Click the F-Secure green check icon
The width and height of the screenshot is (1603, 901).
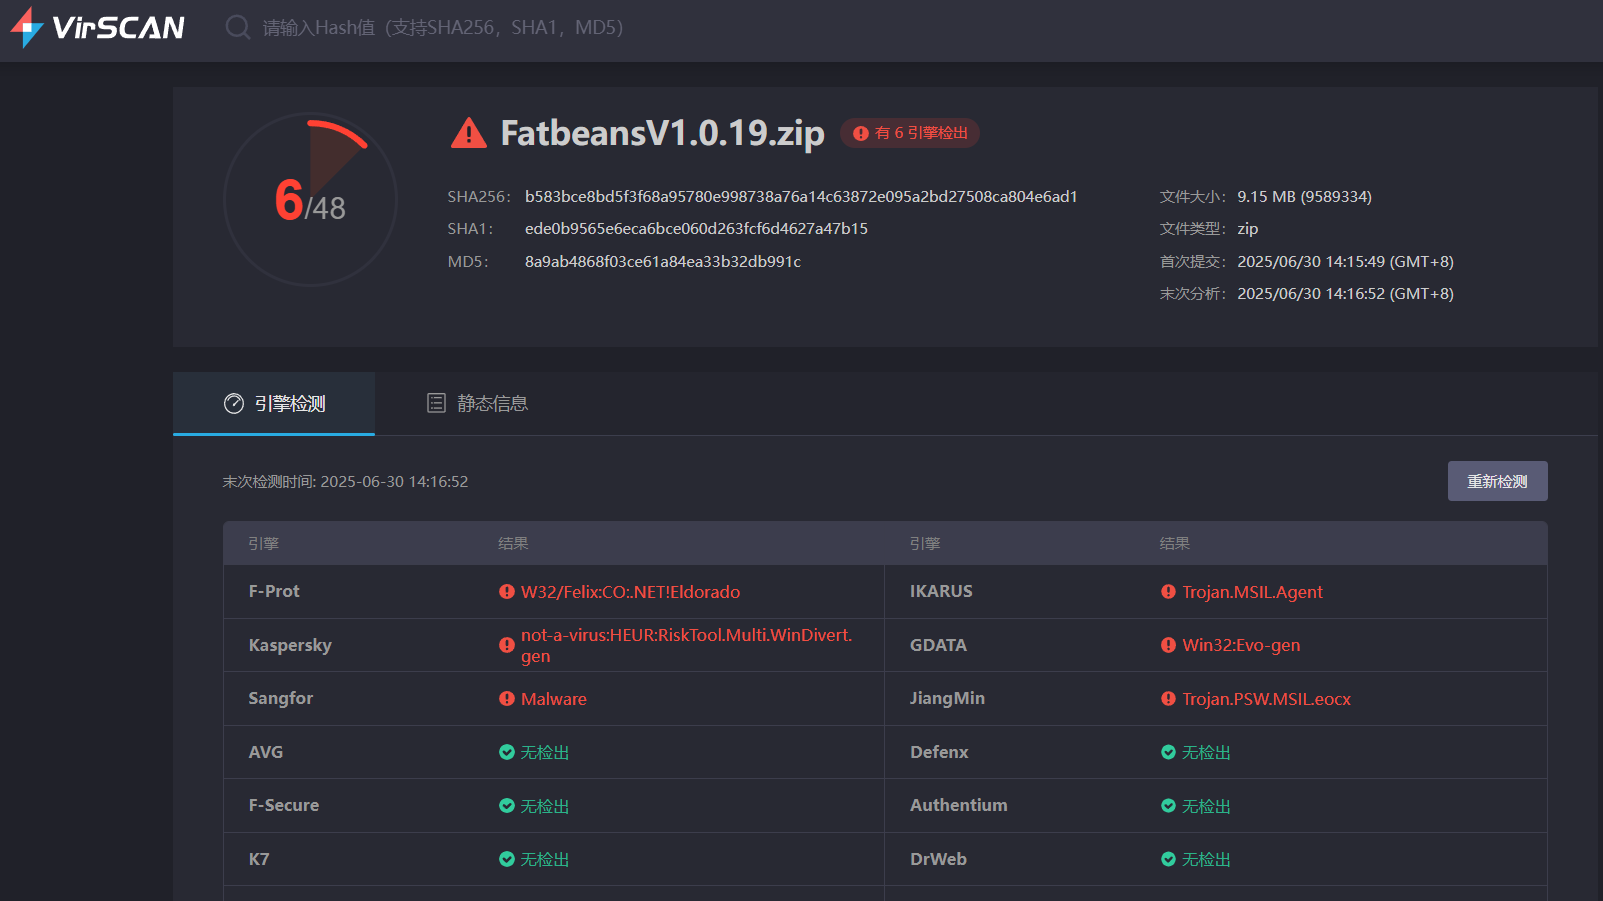[507, 806]
